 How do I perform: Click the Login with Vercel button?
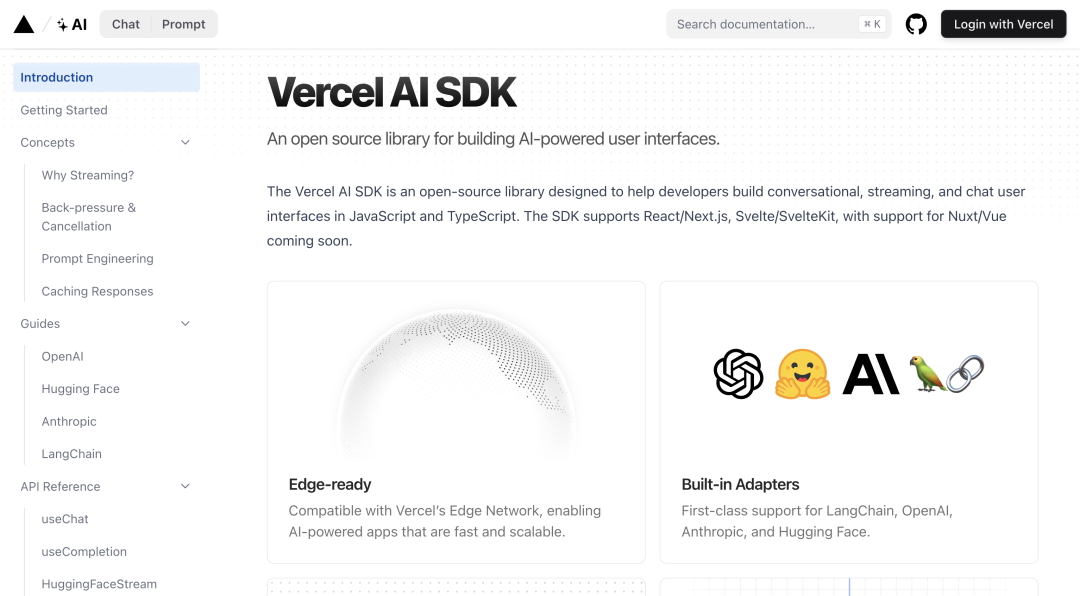coord(1003,23)
